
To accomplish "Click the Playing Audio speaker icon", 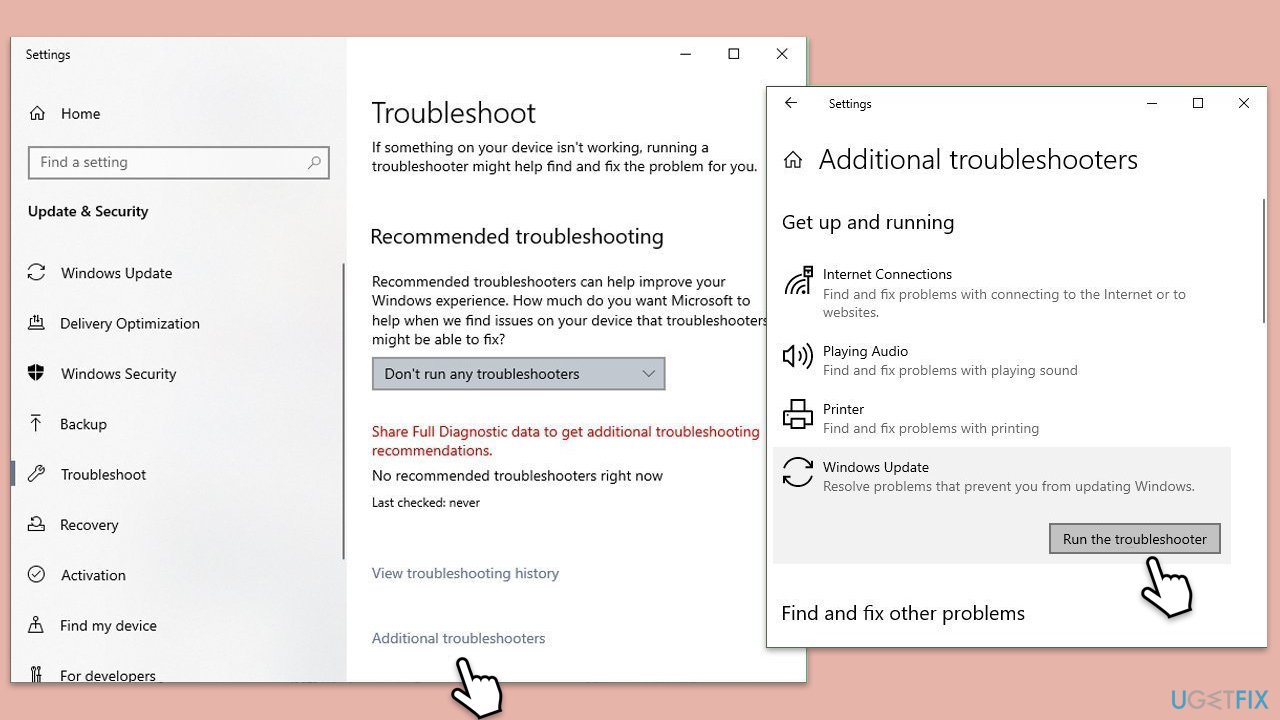I will click(x=798, y=355).
